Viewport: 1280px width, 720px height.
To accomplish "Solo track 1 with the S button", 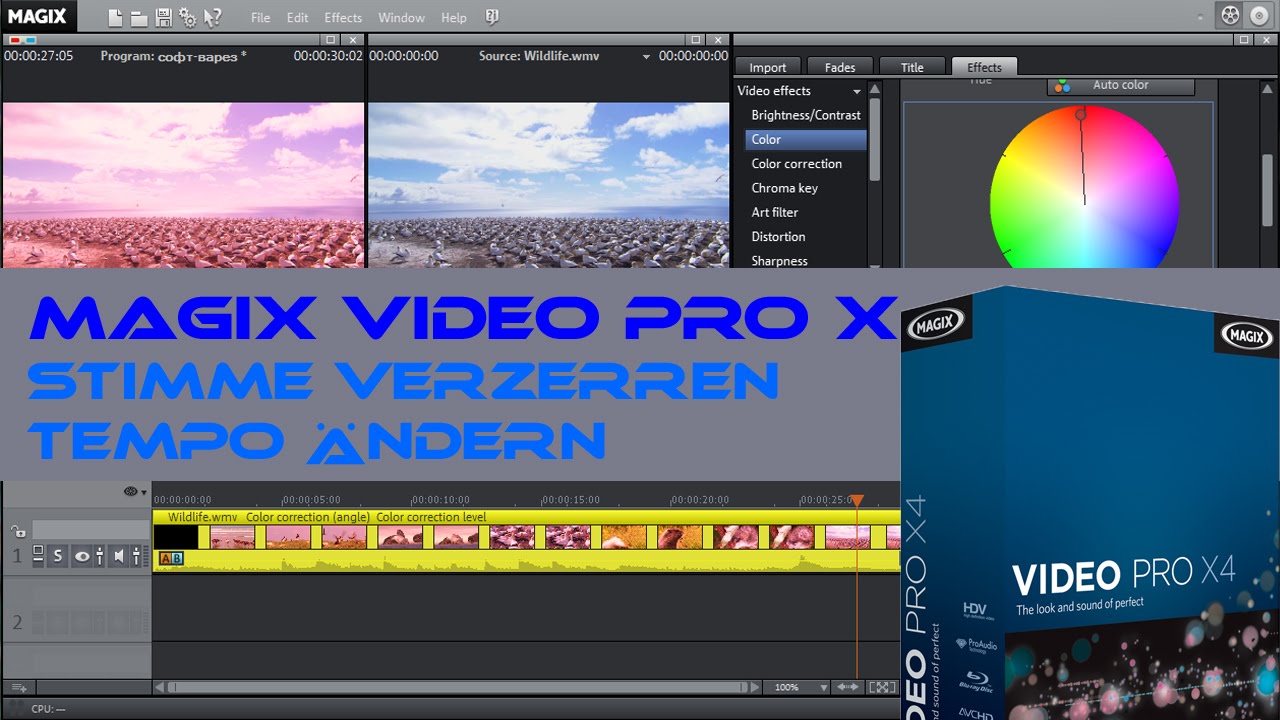I will click(58, 556).
